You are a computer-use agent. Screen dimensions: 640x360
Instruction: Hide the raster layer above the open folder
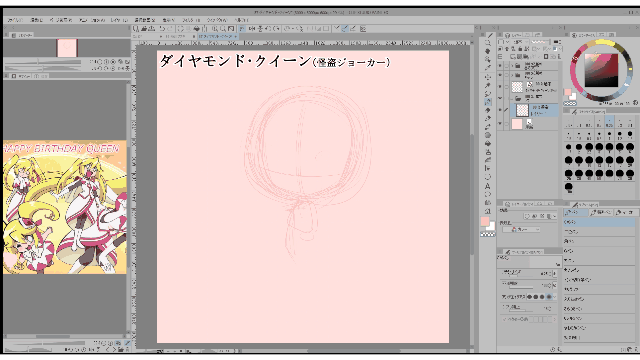(x=500, y=87)
